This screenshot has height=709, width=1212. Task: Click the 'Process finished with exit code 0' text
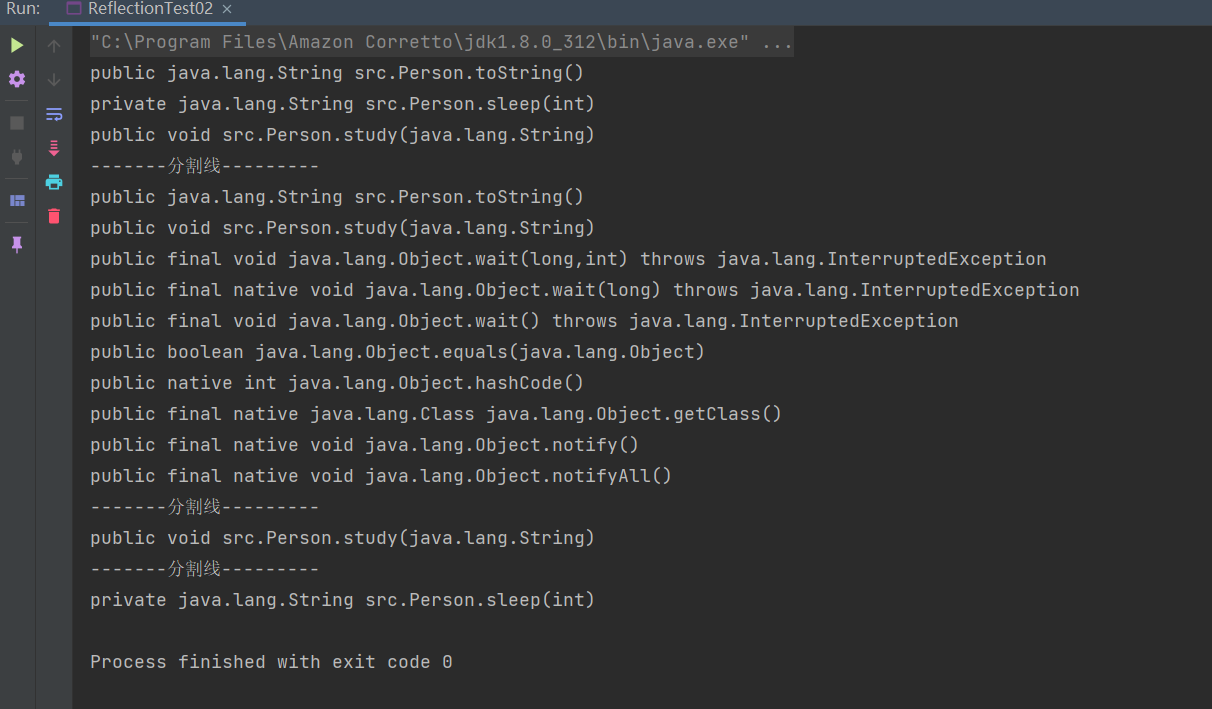(271, 662)
